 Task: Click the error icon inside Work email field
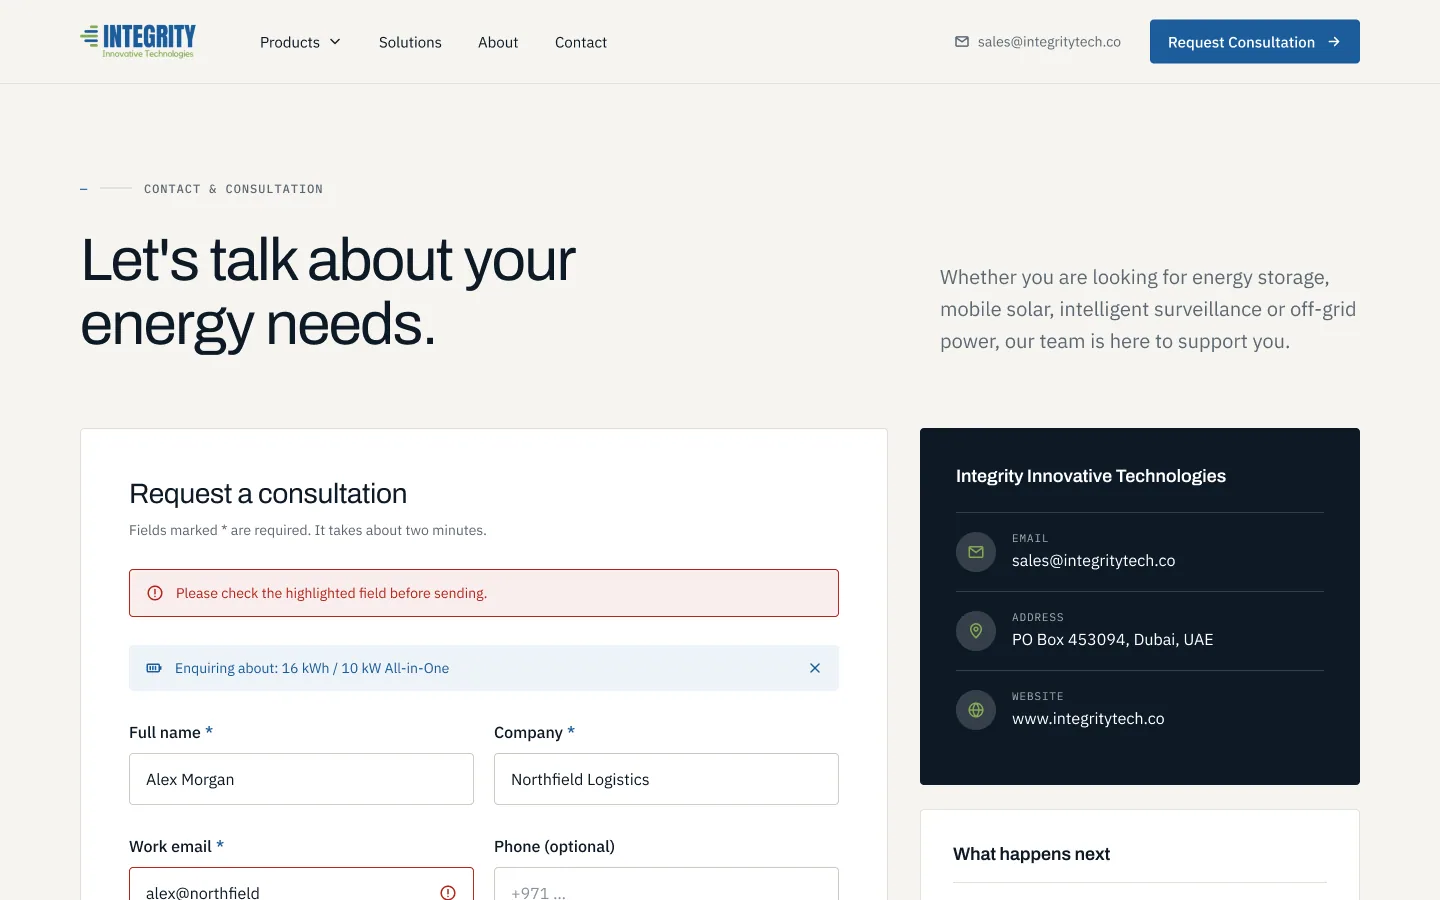click(x=448, y=892)
